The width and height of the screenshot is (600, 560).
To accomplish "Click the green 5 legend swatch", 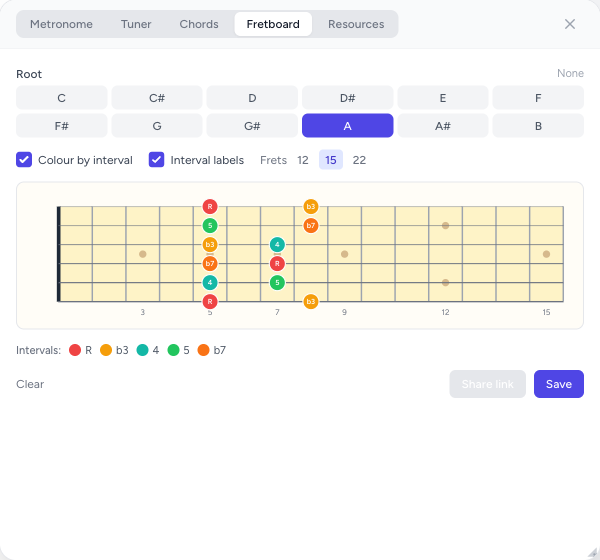I will click(173, 350).
